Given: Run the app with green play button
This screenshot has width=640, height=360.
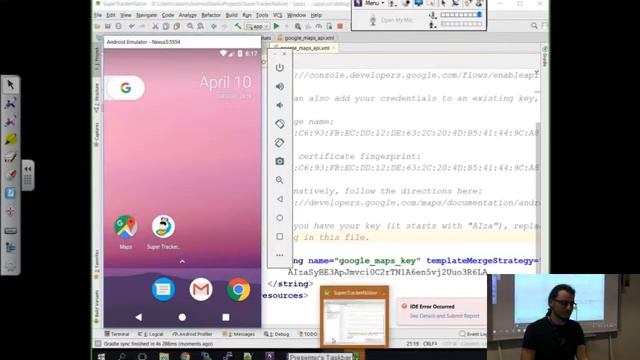Looking at the screenshot, I should point(276,26).
